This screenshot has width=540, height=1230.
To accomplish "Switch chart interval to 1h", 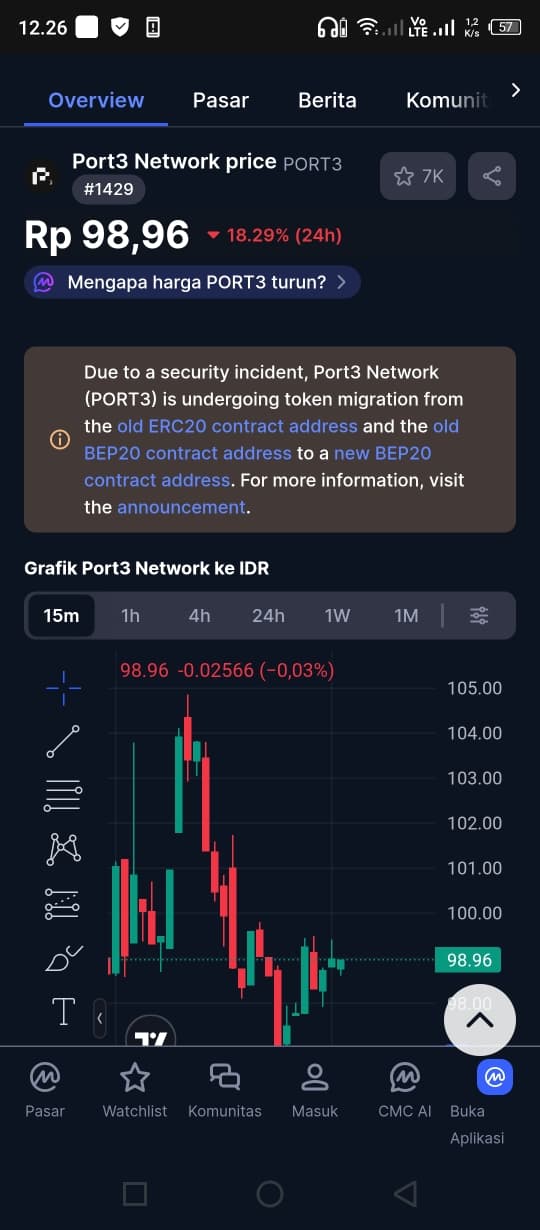I will coord(130,615).
